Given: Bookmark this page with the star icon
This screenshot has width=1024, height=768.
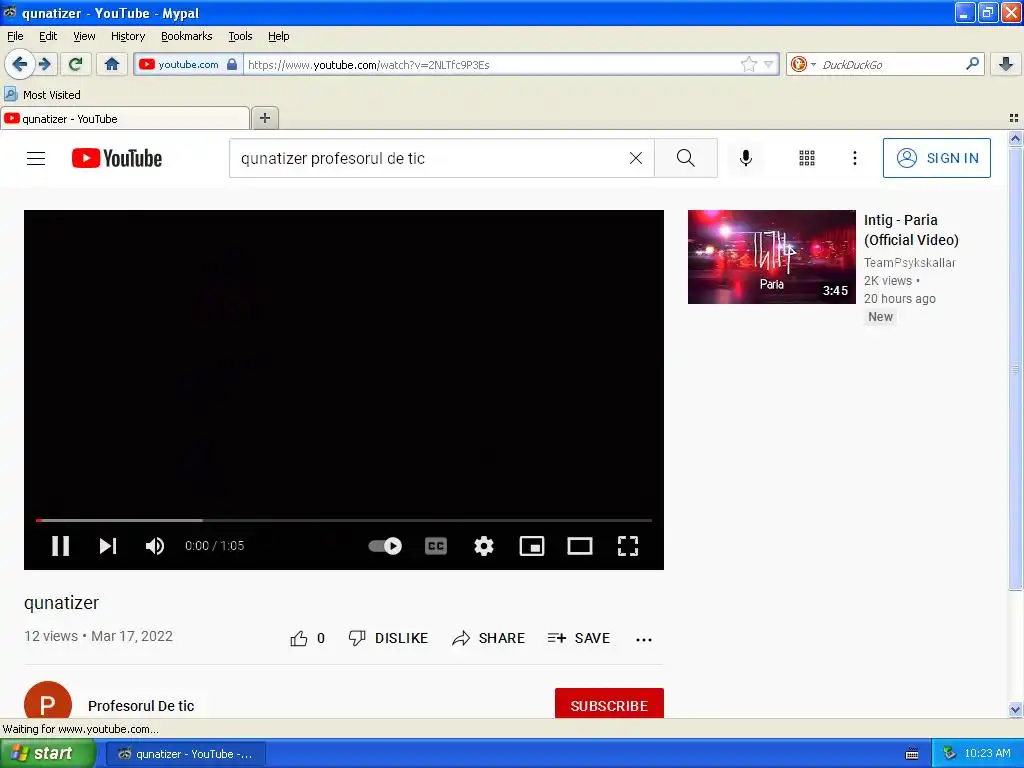Looking at the screenshot, I should tap(748, 64).
